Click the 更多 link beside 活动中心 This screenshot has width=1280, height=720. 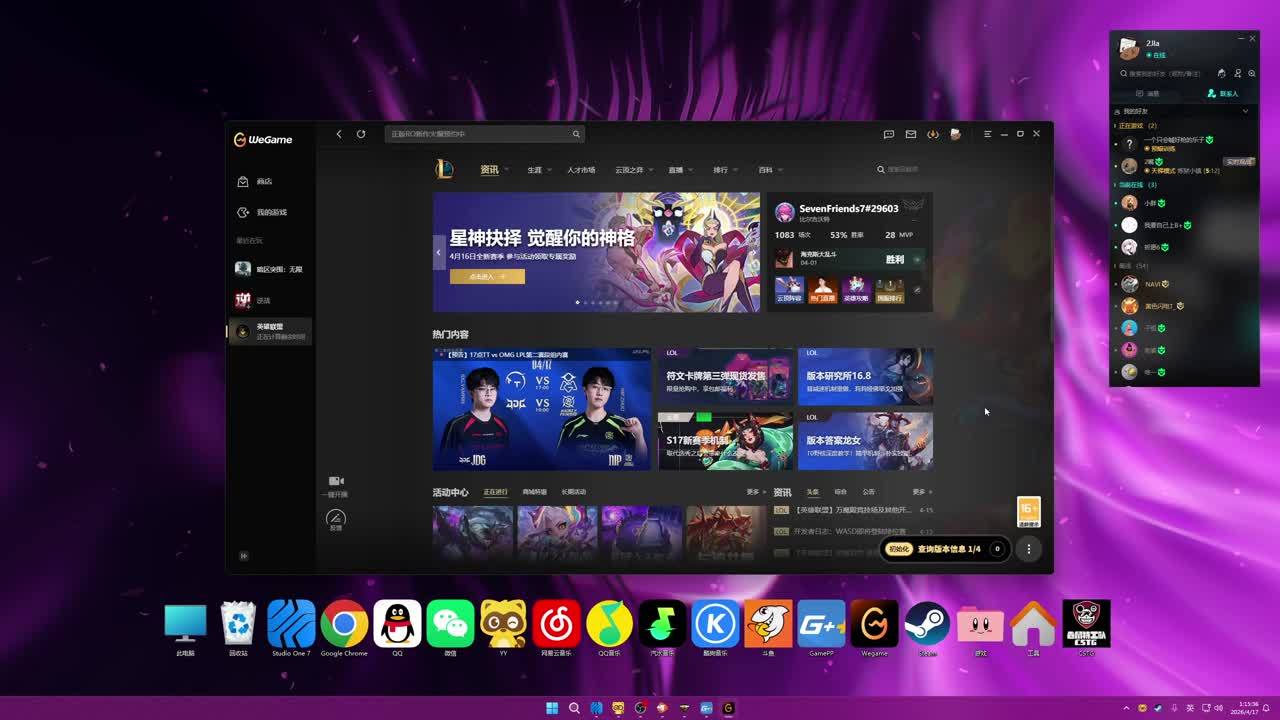coord(755,492)
